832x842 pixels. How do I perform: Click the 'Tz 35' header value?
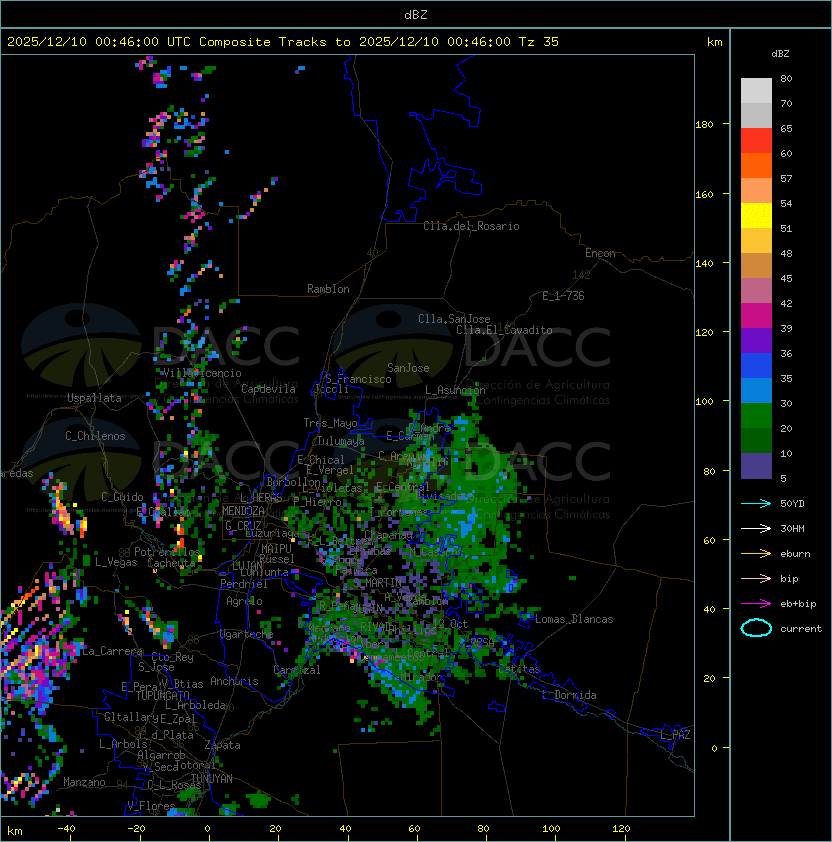(x=539, y=42)
